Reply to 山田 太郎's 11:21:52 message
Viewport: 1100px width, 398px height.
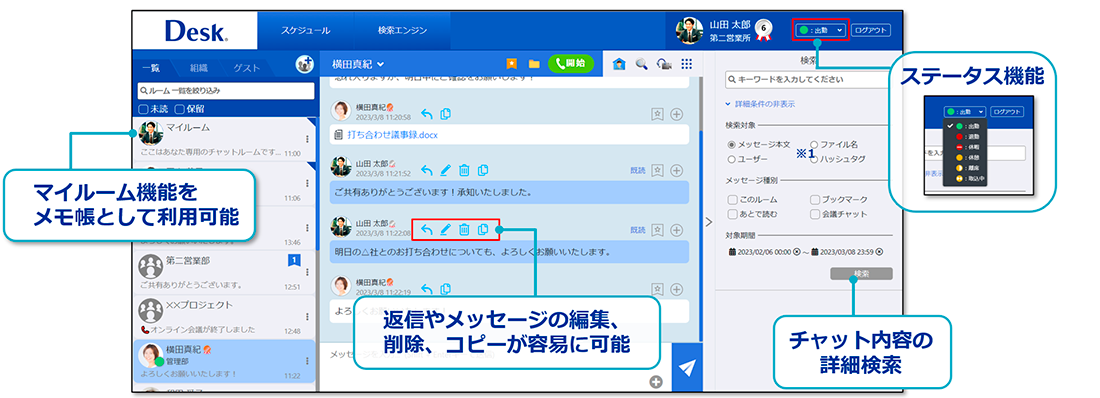(x=426, y=170)
